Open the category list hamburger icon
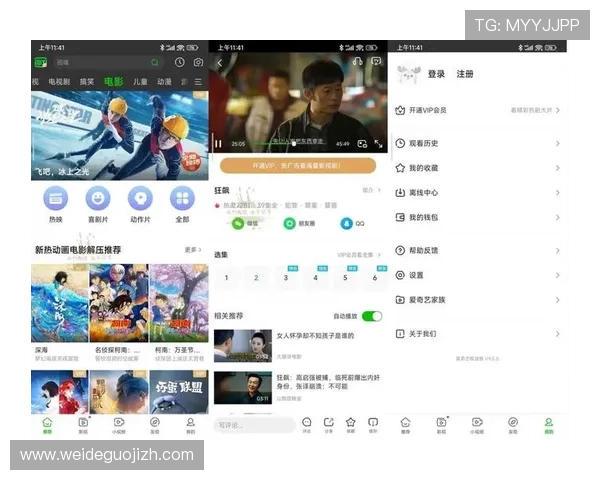The height and width of the screenshot is (480, 600). (198, 82)
